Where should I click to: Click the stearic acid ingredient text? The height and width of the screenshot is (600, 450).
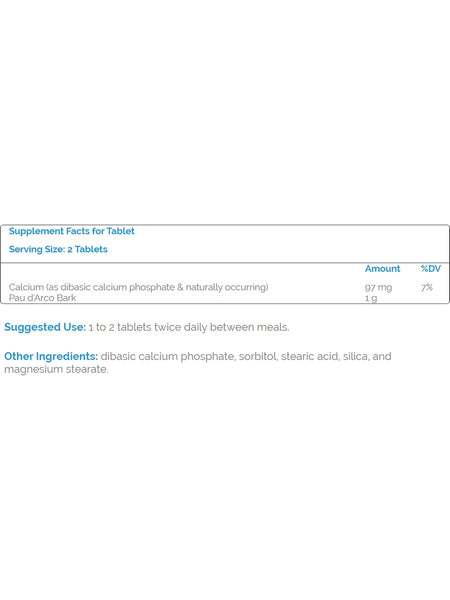[x=310, y=356]
